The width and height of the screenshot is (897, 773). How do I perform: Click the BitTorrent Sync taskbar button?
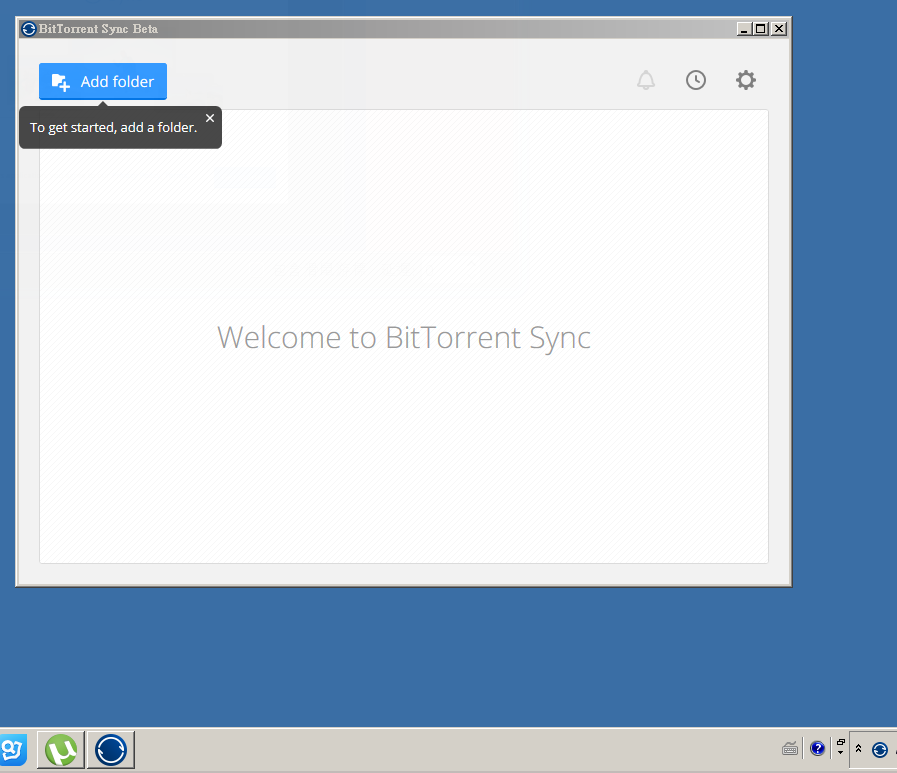(110, 749)
